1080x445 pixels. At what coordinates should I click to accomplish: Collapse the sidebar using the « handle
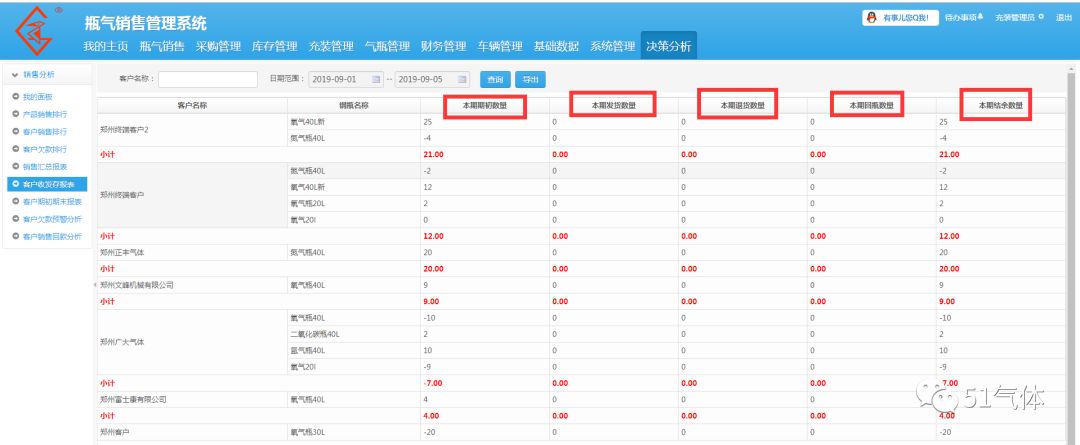pyautogui.click(x=95, y=284)
